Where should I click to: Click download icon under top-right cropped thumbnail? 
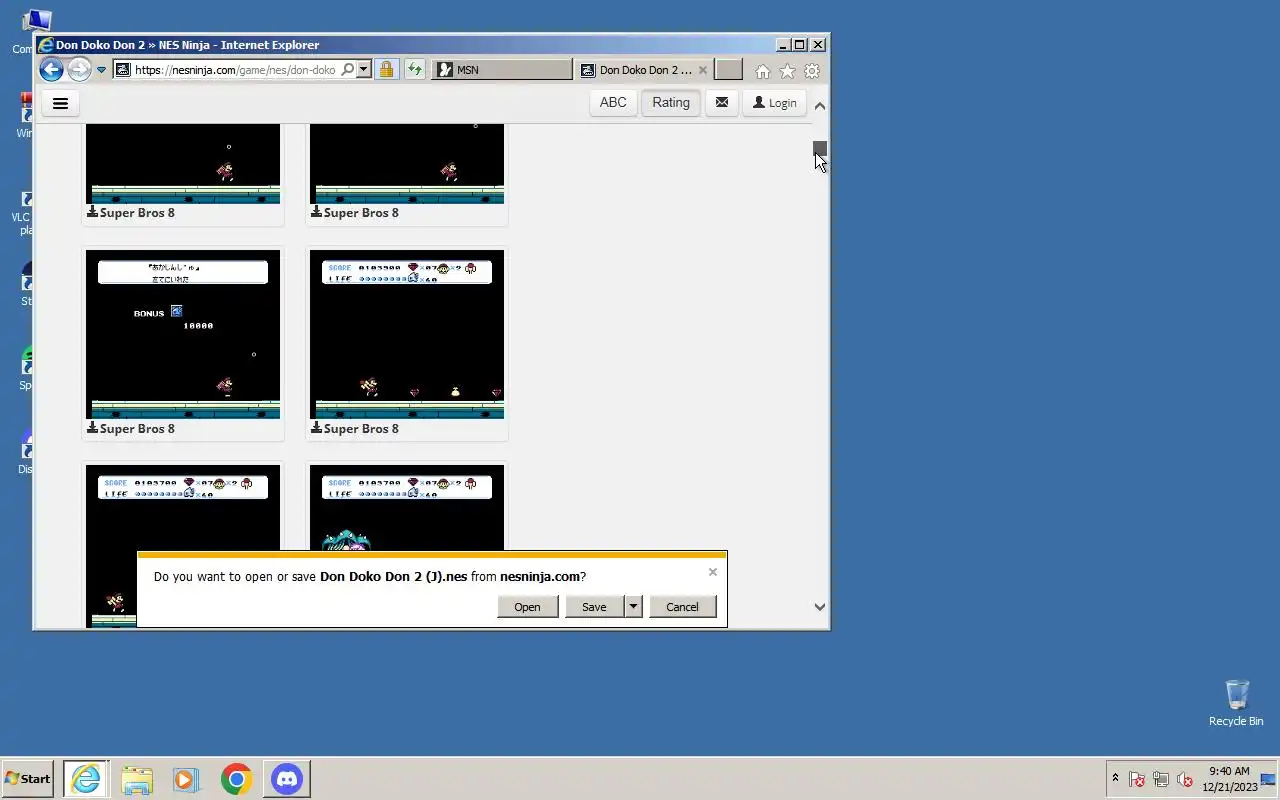tap(316, 212)
